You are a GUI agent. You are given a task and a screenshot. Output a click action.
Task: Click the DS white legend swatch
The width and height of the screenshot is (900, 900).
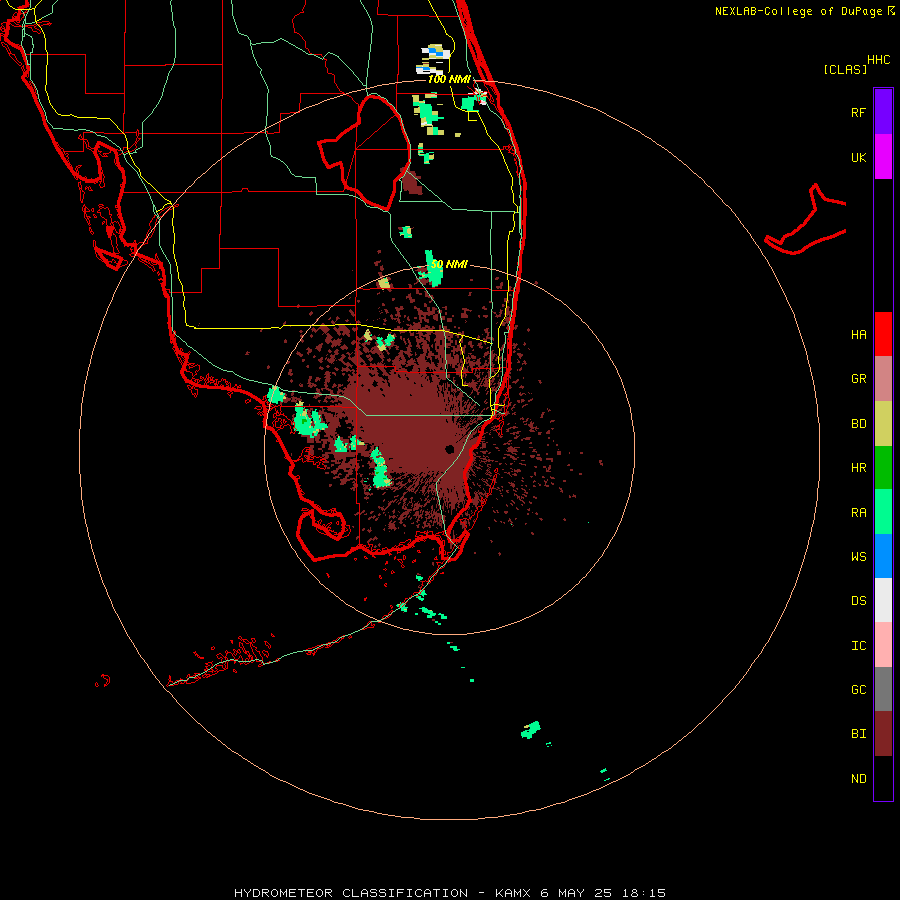point(883,600)
